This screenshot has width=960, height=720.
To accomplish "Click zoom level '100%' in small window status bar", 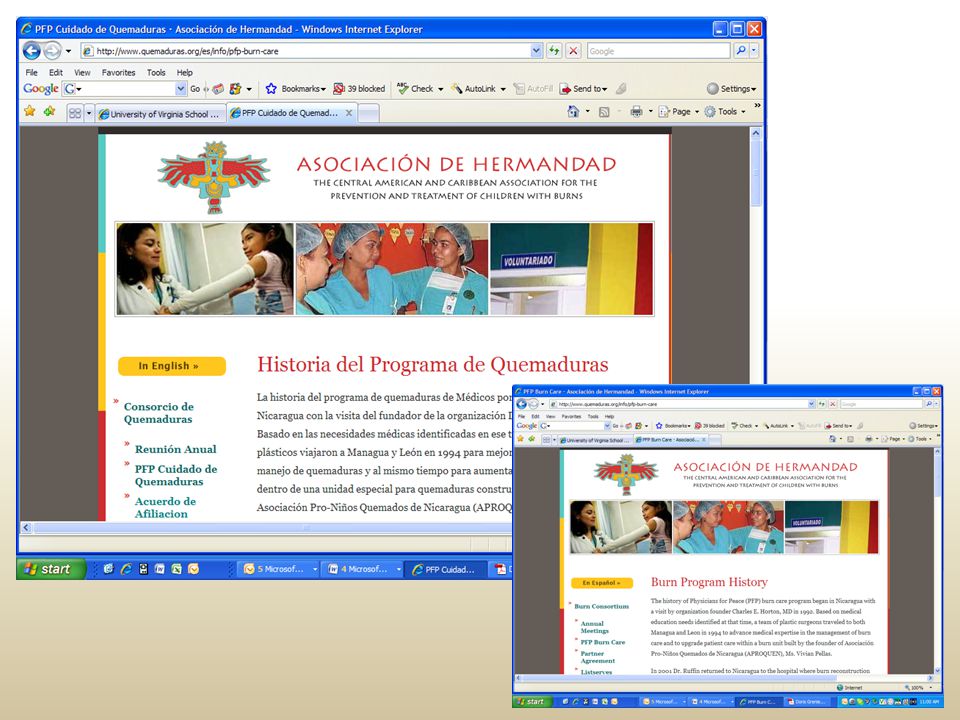I will click(917, 688).
